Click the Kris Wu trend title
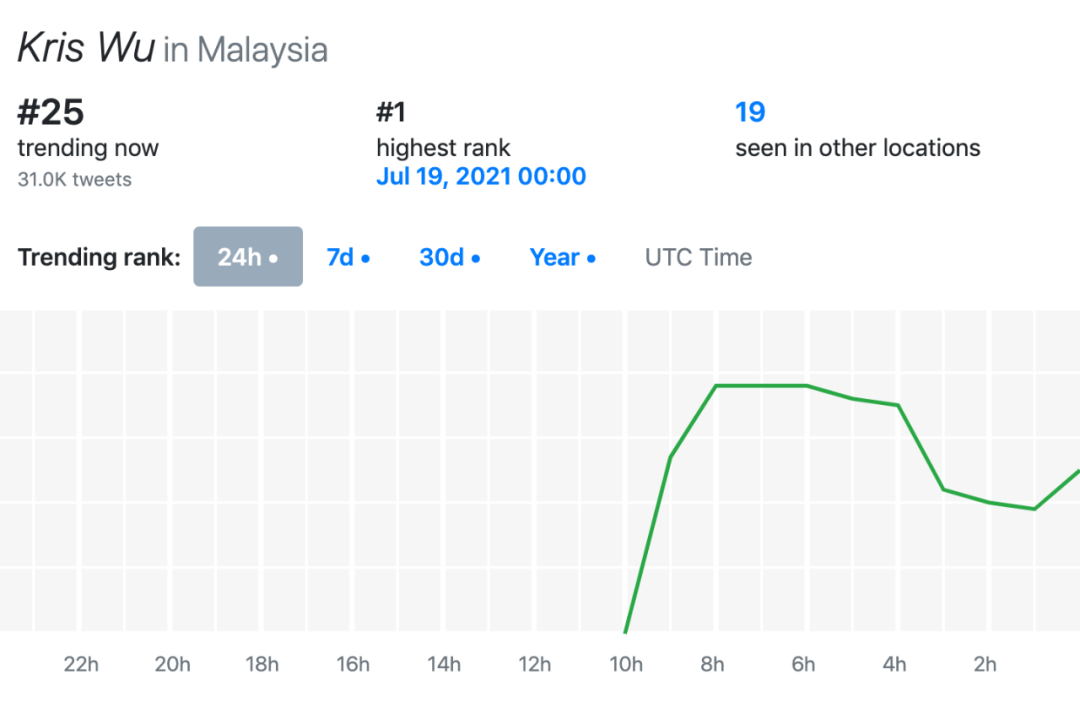 [86, 48]
